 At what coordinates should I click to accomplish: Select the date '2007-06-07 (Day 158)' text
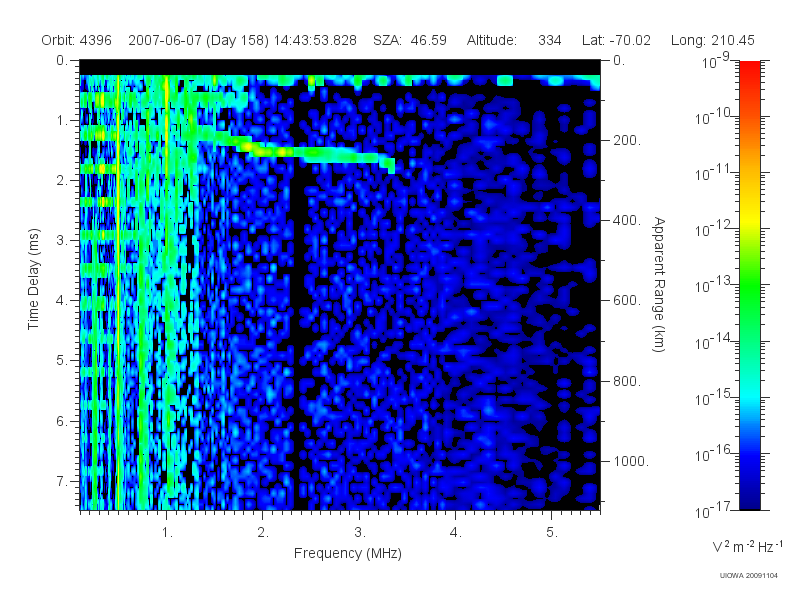tap(198, 40)
